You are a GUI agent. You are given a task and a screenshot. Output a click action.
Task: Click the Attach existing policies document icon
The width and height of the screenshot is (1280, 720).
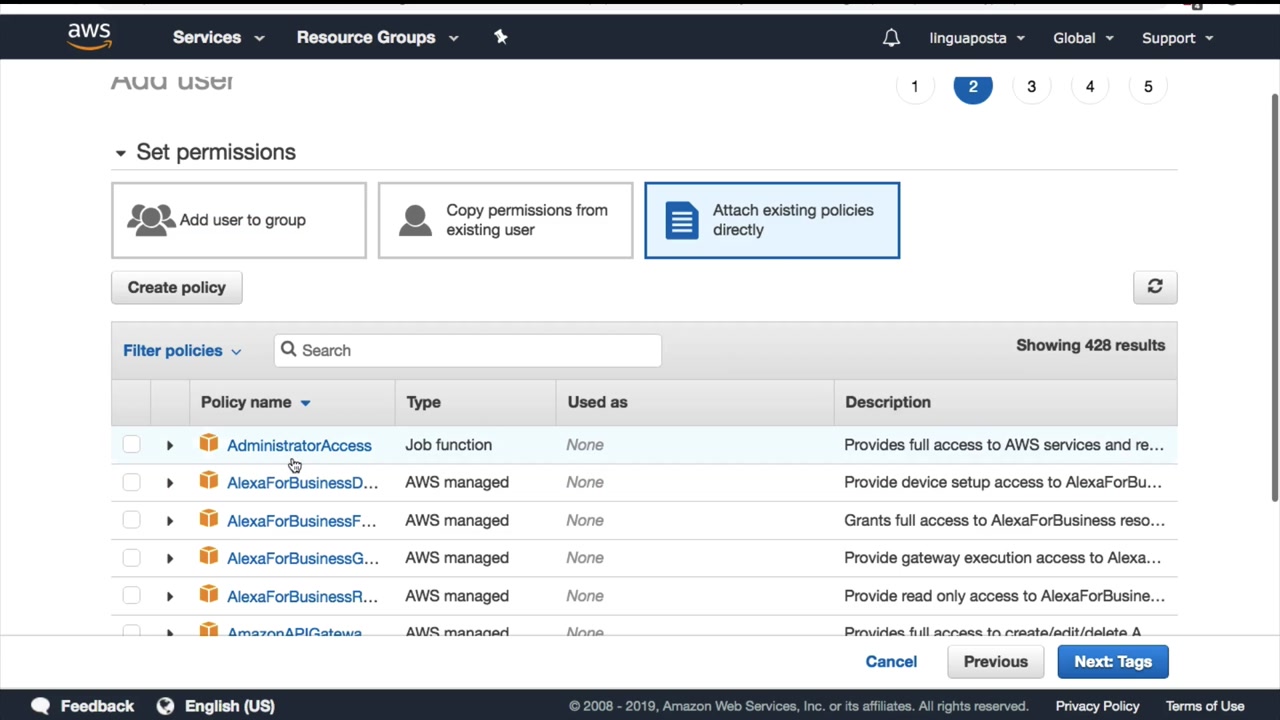tap(682, 220)
